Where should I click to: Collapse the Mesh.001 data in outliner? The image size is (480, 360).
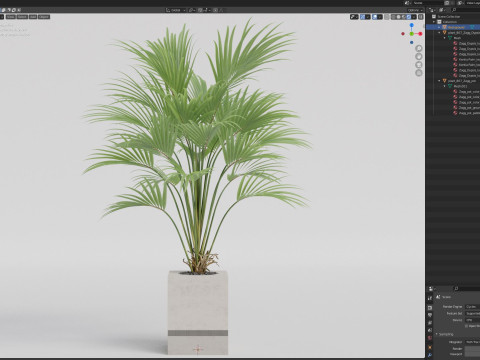445,86
